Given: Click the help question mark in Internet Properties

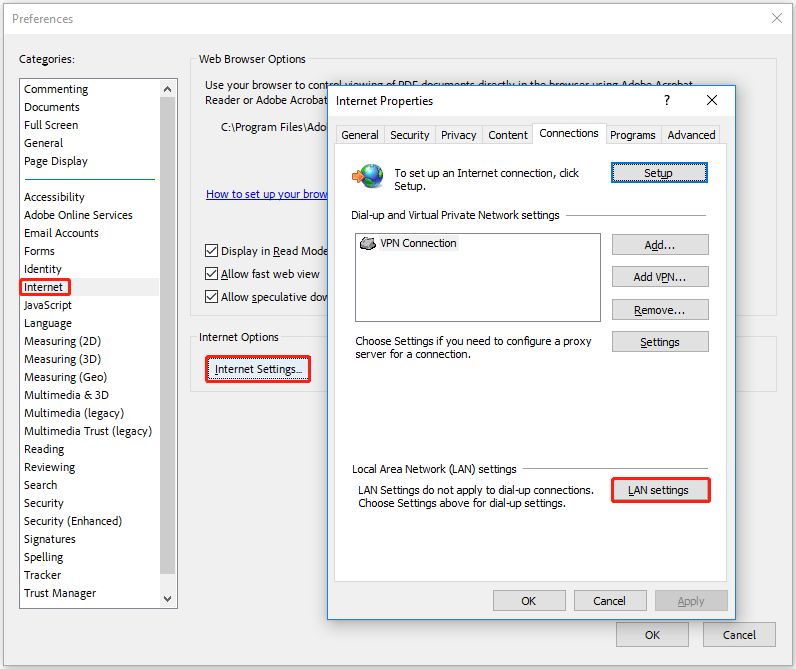Looking at the screenshot, I should coord(667,100).
